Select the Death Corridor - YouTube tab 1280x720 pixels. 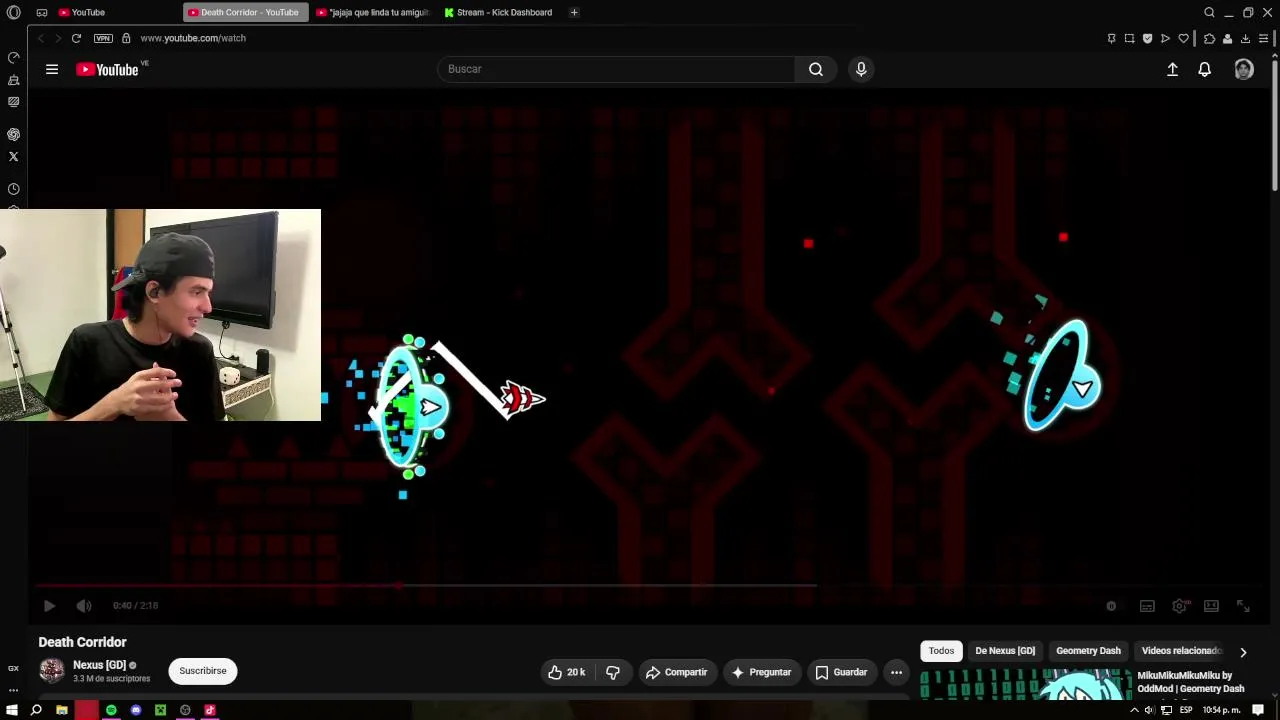coord(246,12)
